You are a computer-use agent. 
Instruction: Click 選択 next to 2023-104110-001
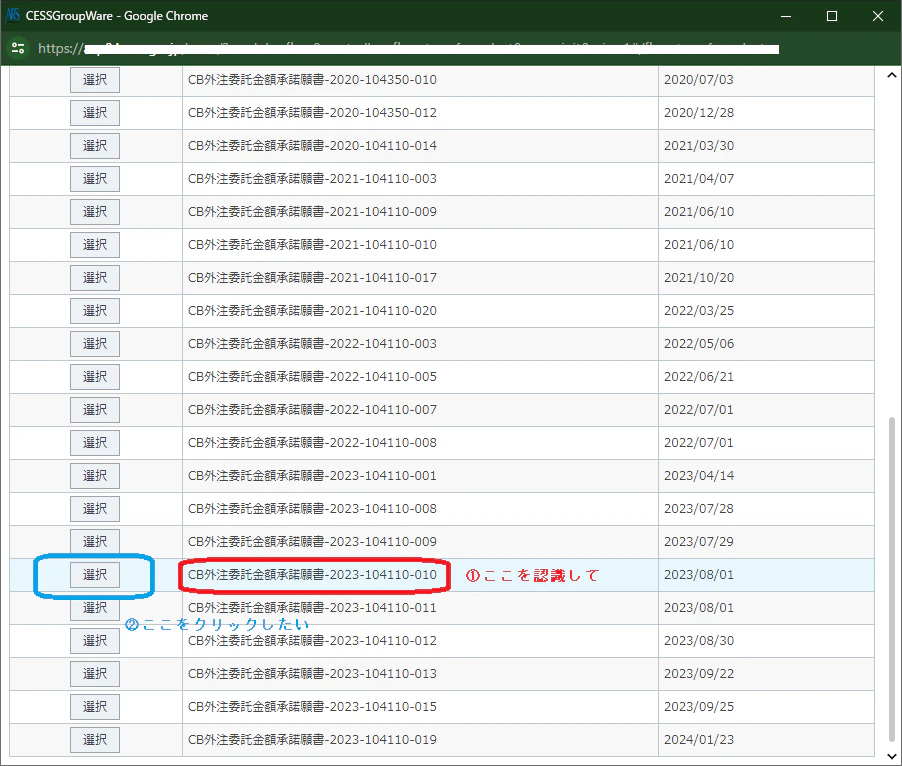tap(94, 475)
